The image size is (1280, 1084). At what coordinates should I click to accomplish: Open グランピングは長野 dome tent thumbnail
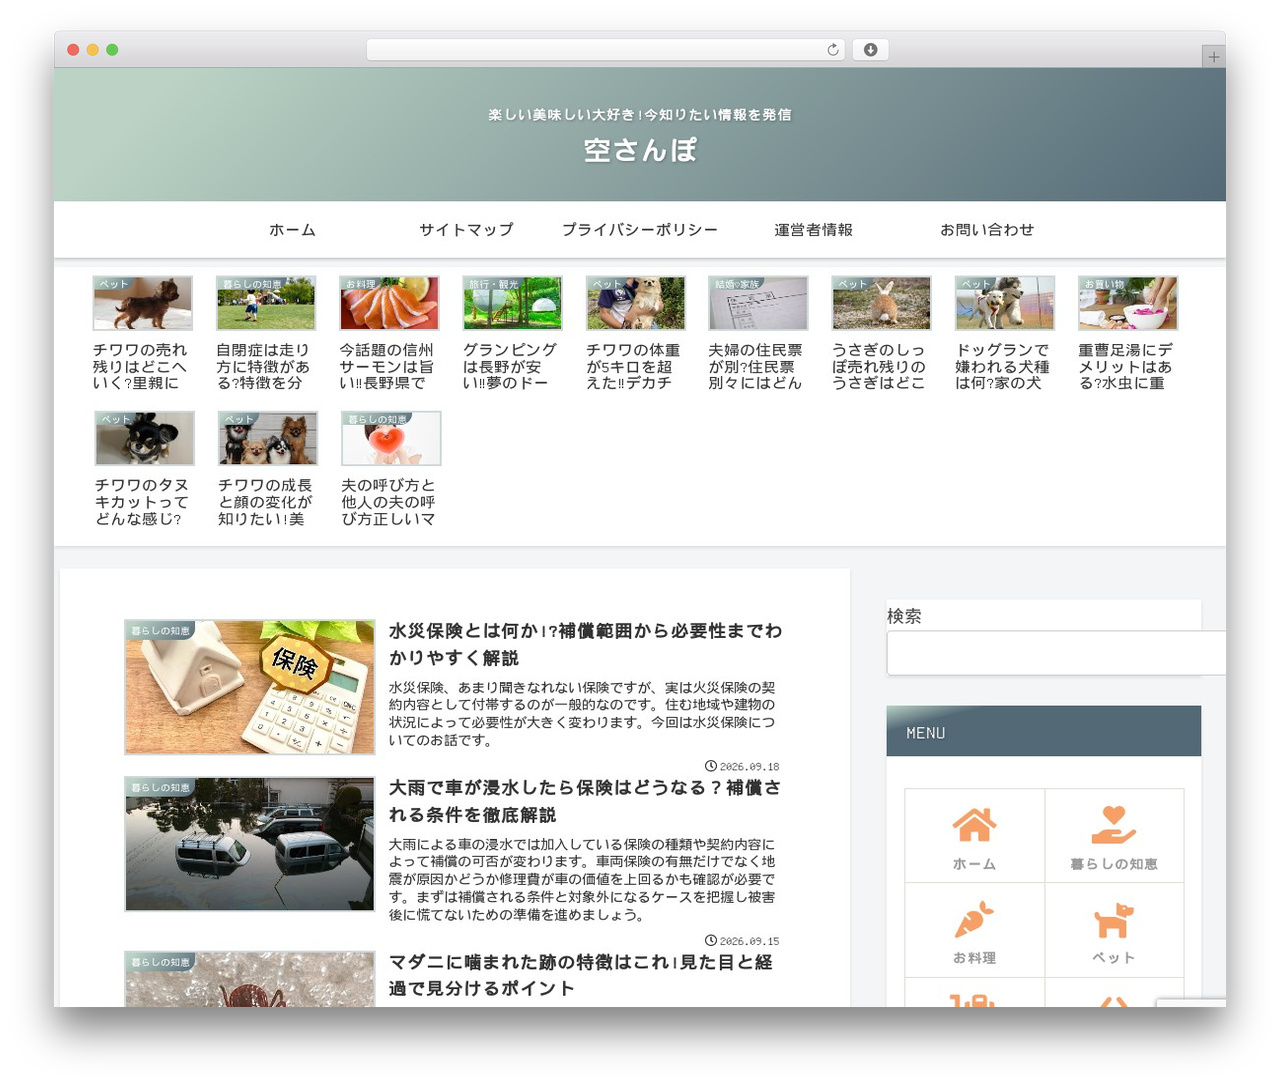513,303
